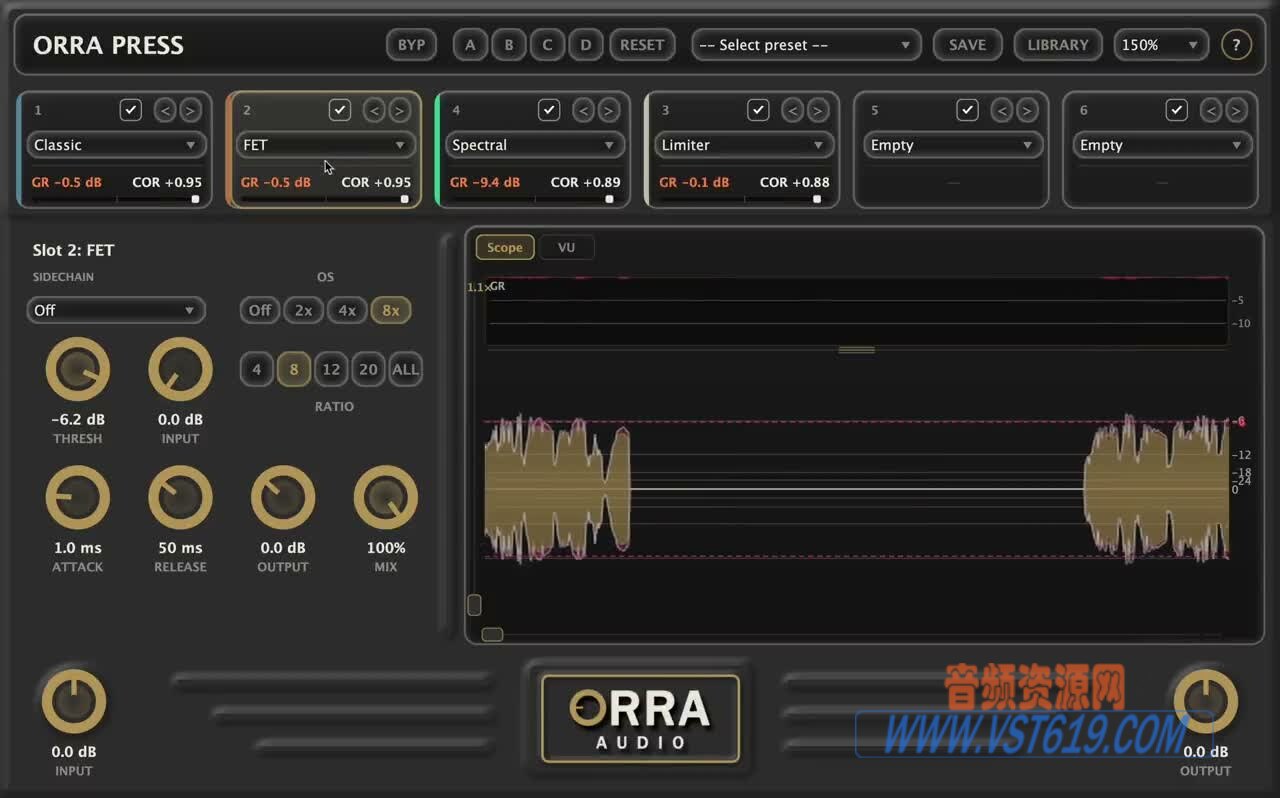Toggle slot 5 enable checkbox
The height and width of the screenshot is (798, 1280).
point(967,110)
